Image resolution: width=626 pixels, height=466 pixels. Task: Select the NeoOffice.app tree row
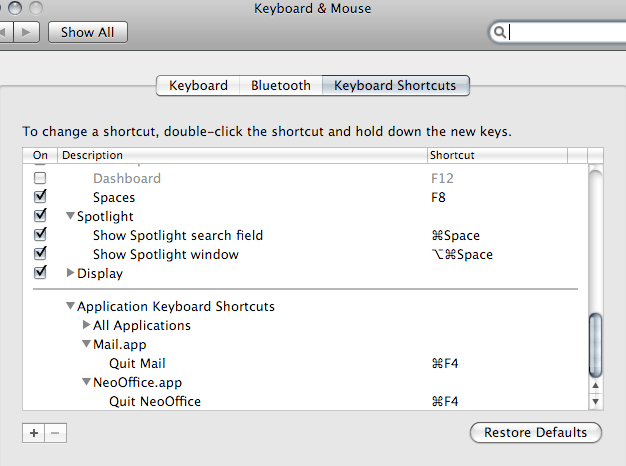point(305,383)
